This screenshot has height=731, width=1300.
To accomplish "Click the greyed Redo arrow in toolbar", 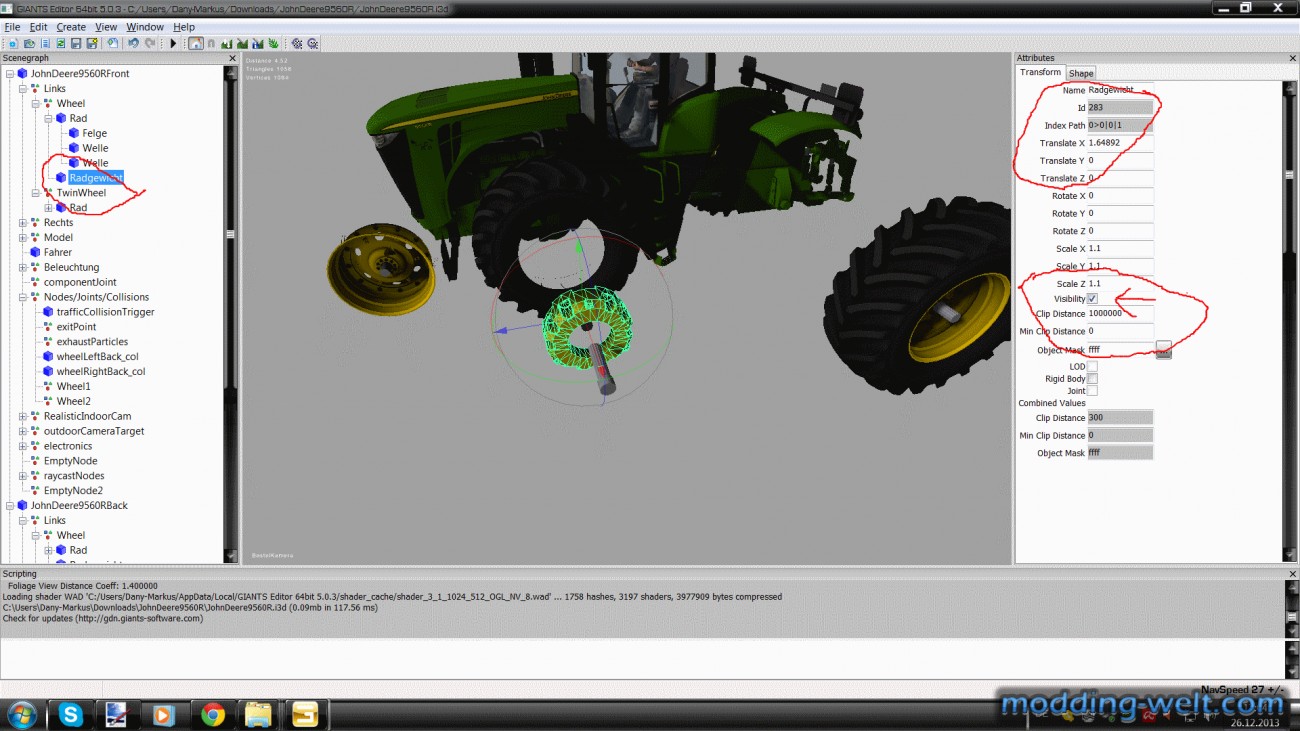I will tap(150, 43).
